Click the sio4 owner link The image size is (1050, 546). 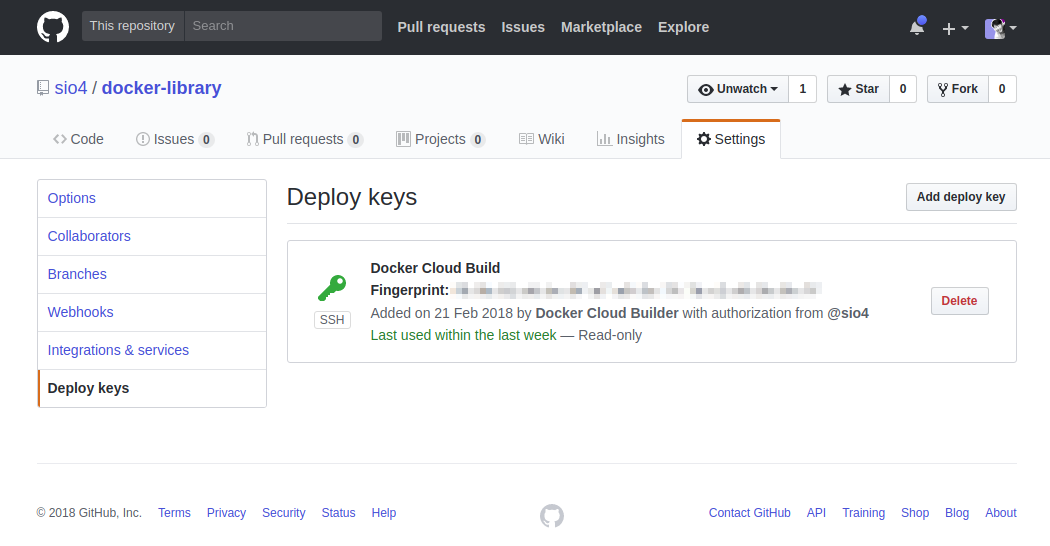point(71,88)
